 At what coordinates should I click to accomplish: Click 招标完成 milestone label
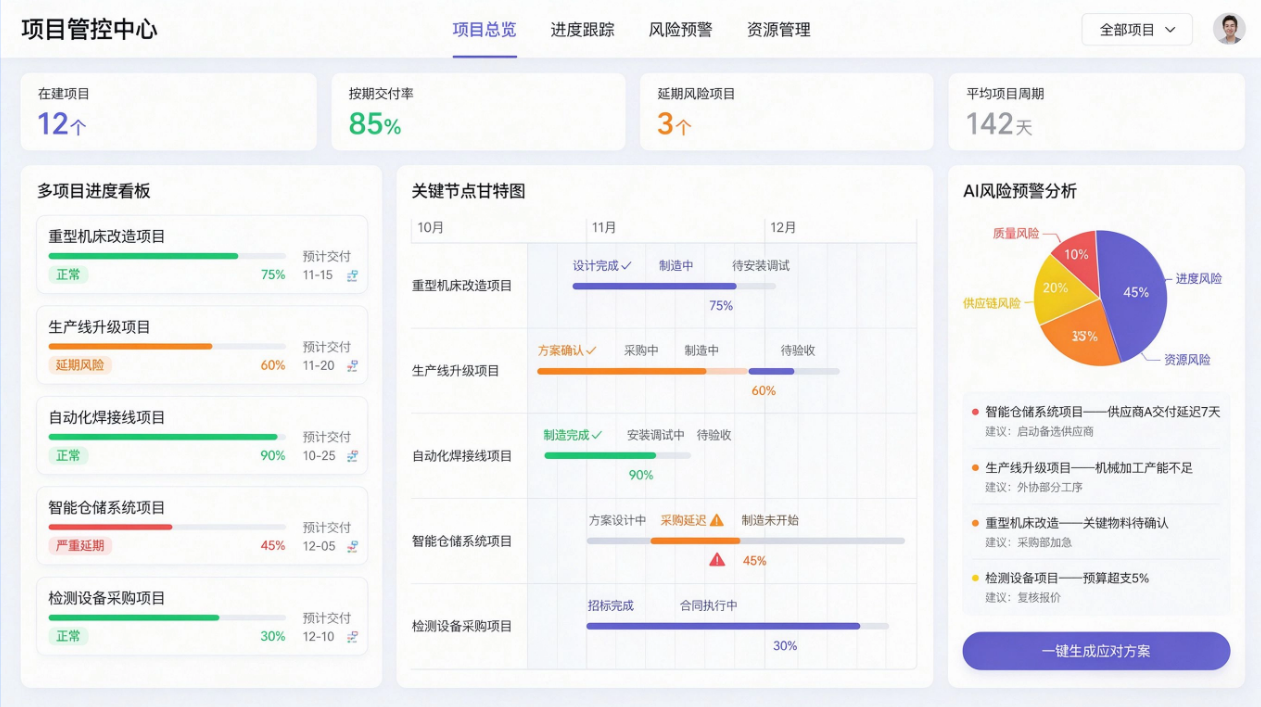611,606
